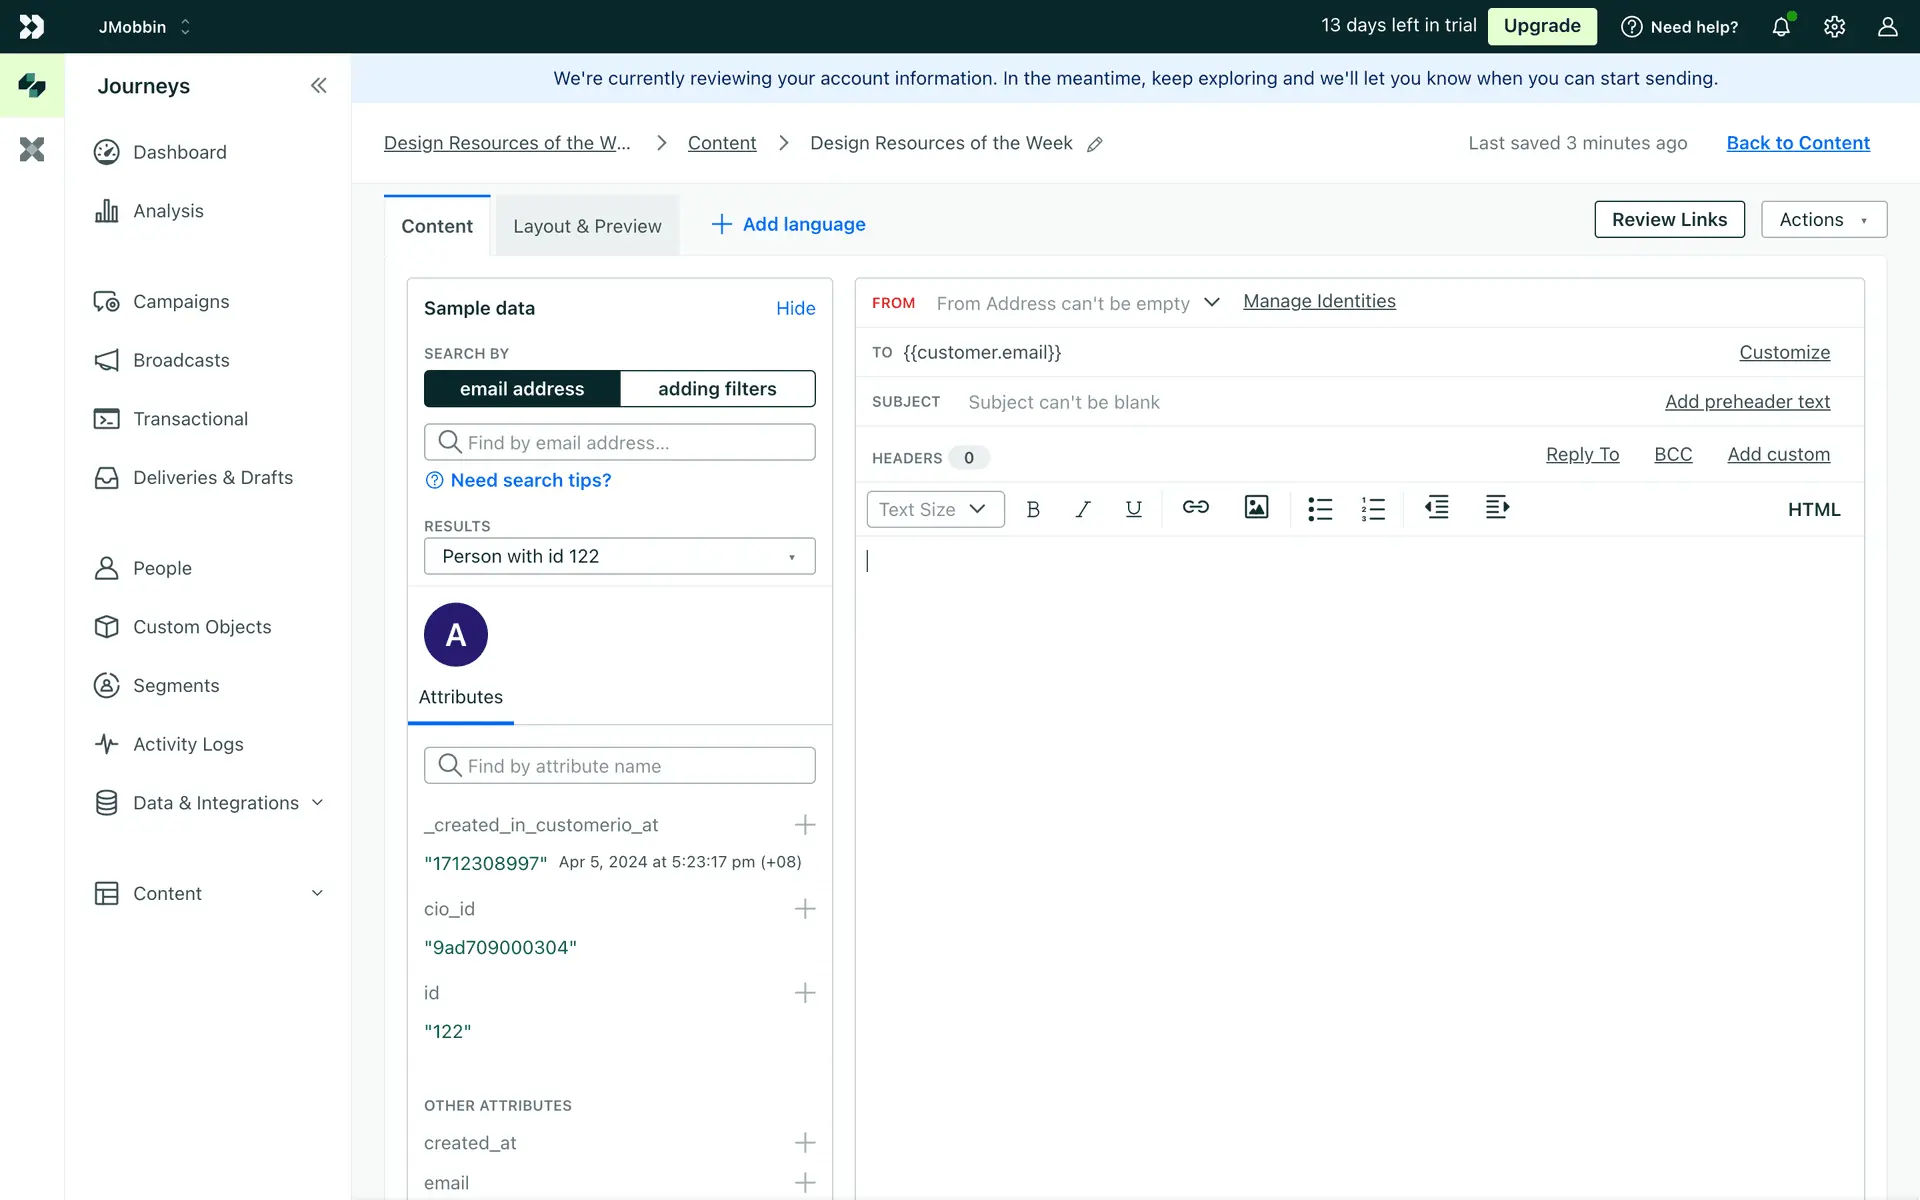The height and width of the screenshot is (1200, 1920).
Task: Open the Text Size dropdown
Action: (934, 510)
